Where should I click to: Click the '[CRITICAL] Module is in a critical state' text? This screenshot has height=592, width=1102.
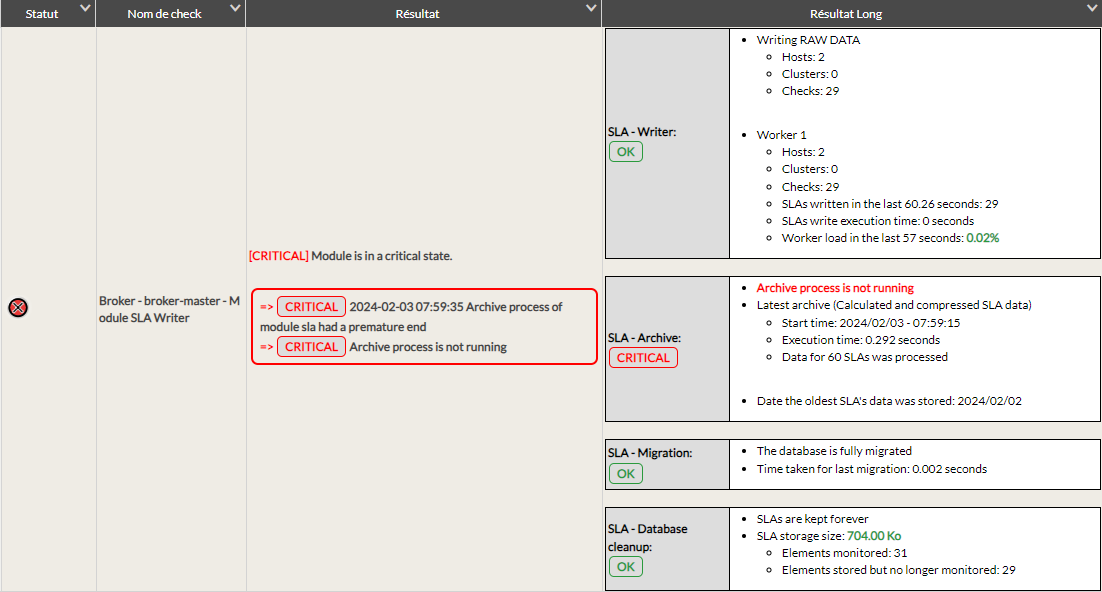point(350,256)
